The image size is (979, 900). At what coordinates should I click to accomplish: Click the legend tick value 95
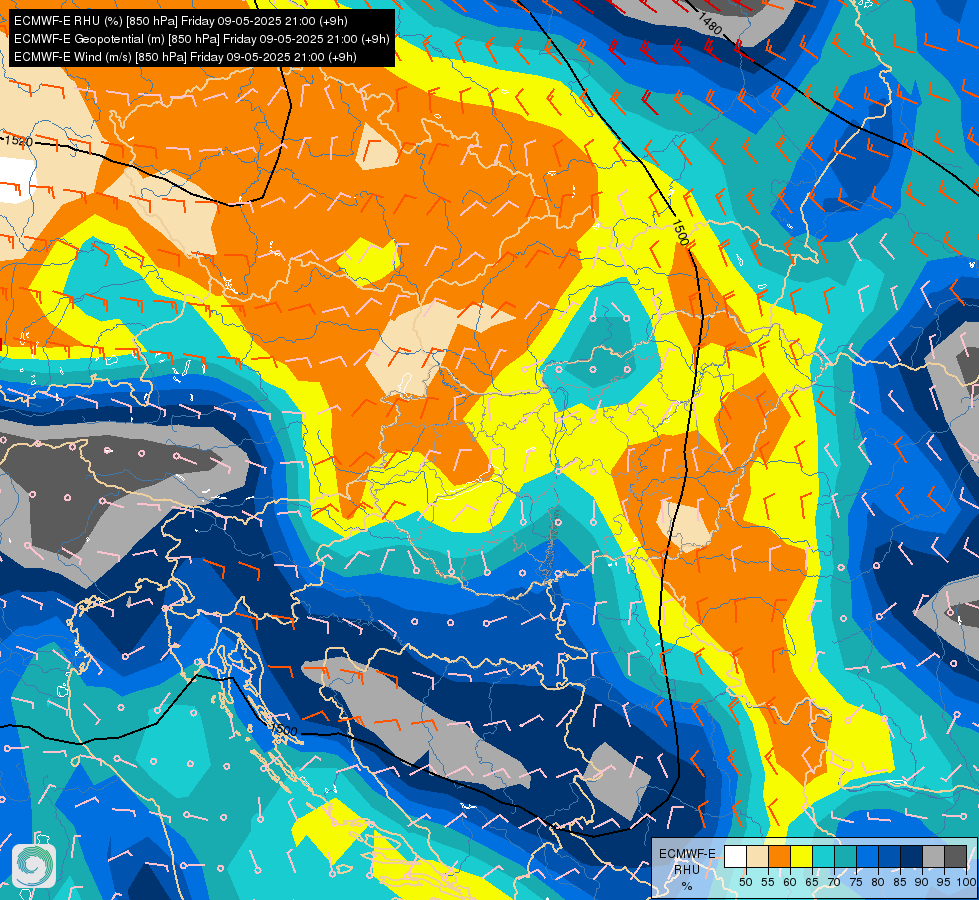pos(943,882)
